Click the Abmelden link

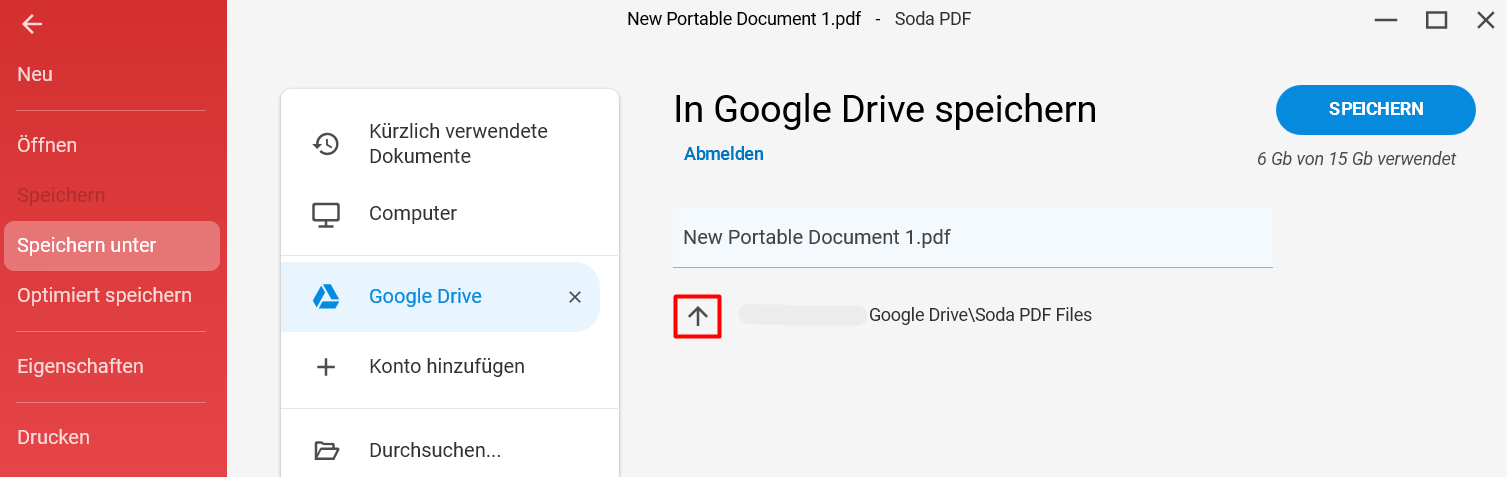click(724, 154)
